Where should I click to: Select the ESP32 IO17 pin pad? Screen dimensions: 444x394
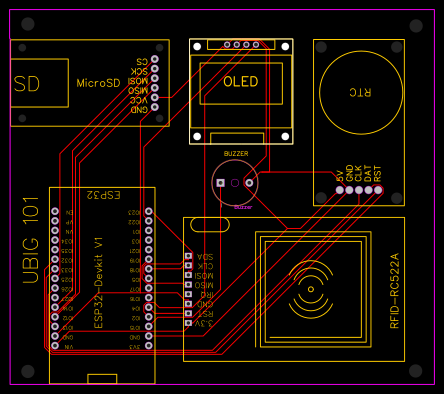(x=149, y=288)
